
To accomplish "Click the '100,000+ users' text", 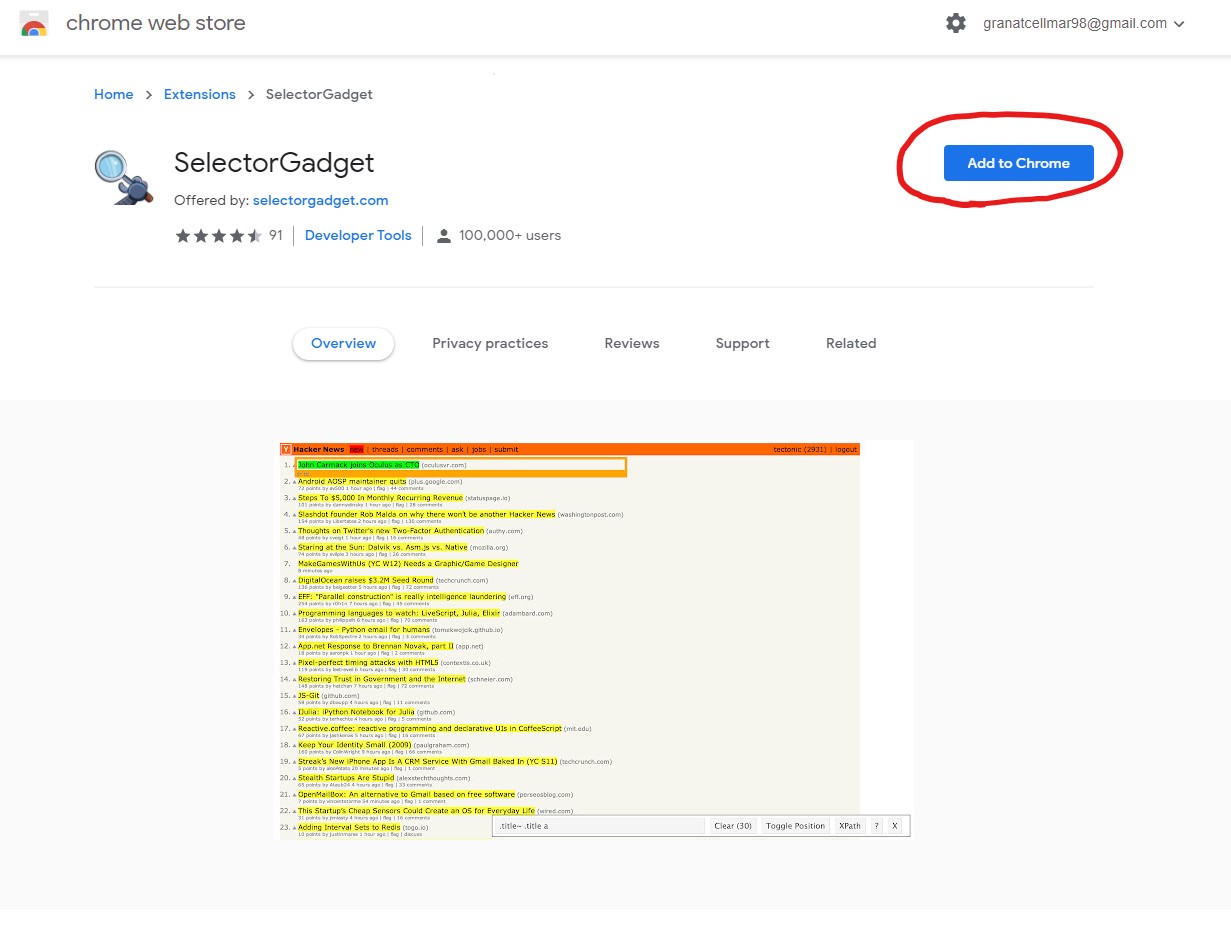I will [510, 236].
